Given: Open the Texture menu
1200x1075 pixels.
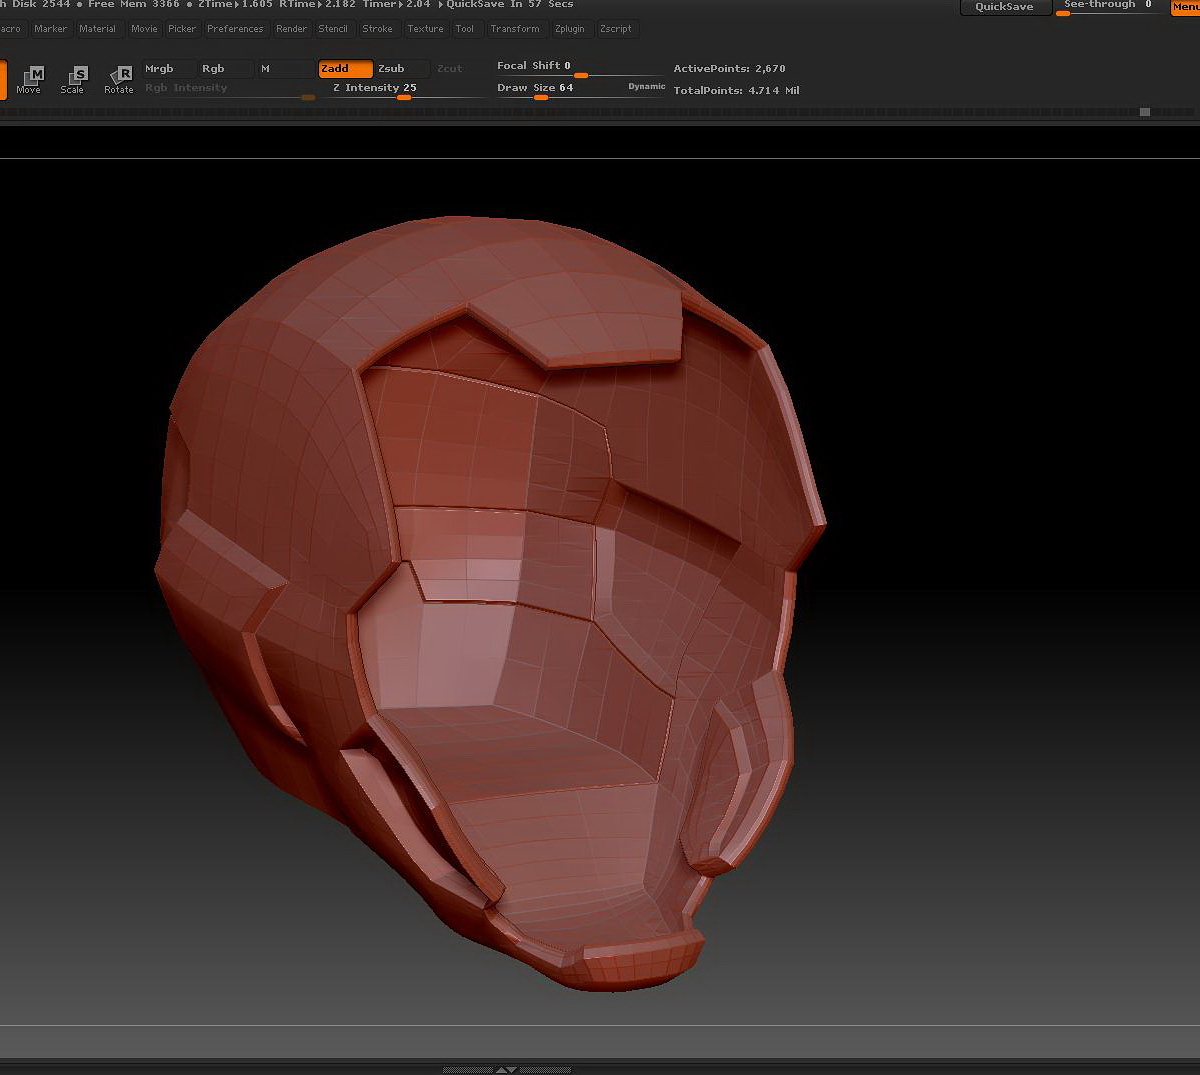Looking at the screenshot, I should 425,29.
